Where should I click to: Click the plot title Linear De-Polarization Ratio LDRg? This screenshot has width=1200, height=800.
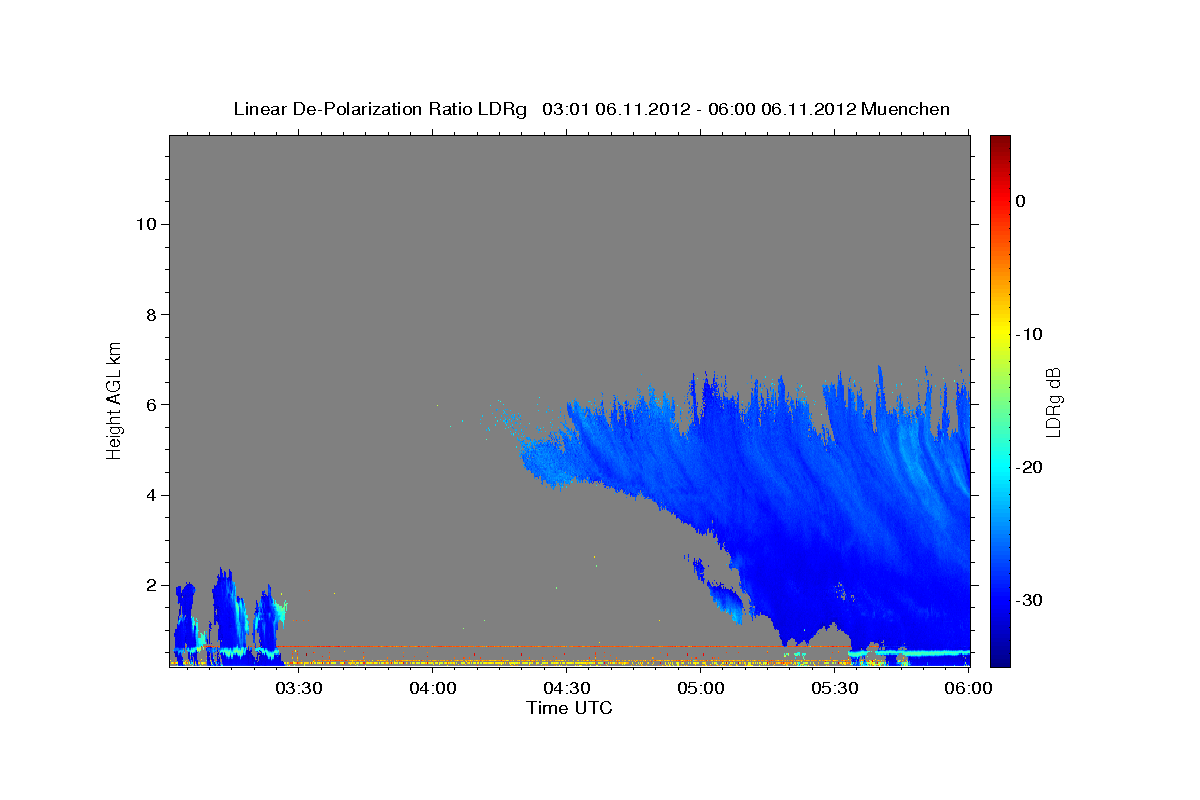(380, 109)
